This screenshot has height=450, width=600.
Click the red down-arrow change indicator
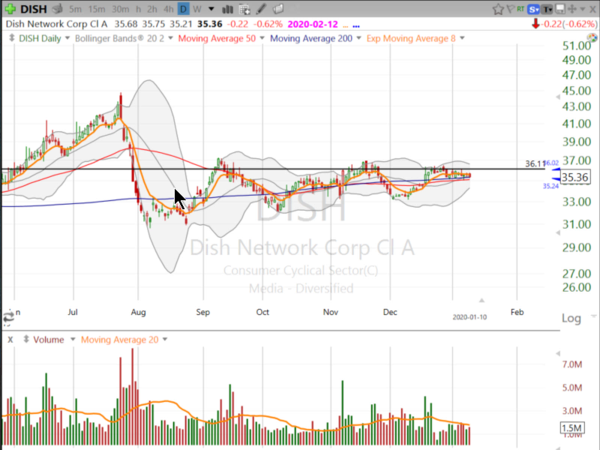[536, 24]
